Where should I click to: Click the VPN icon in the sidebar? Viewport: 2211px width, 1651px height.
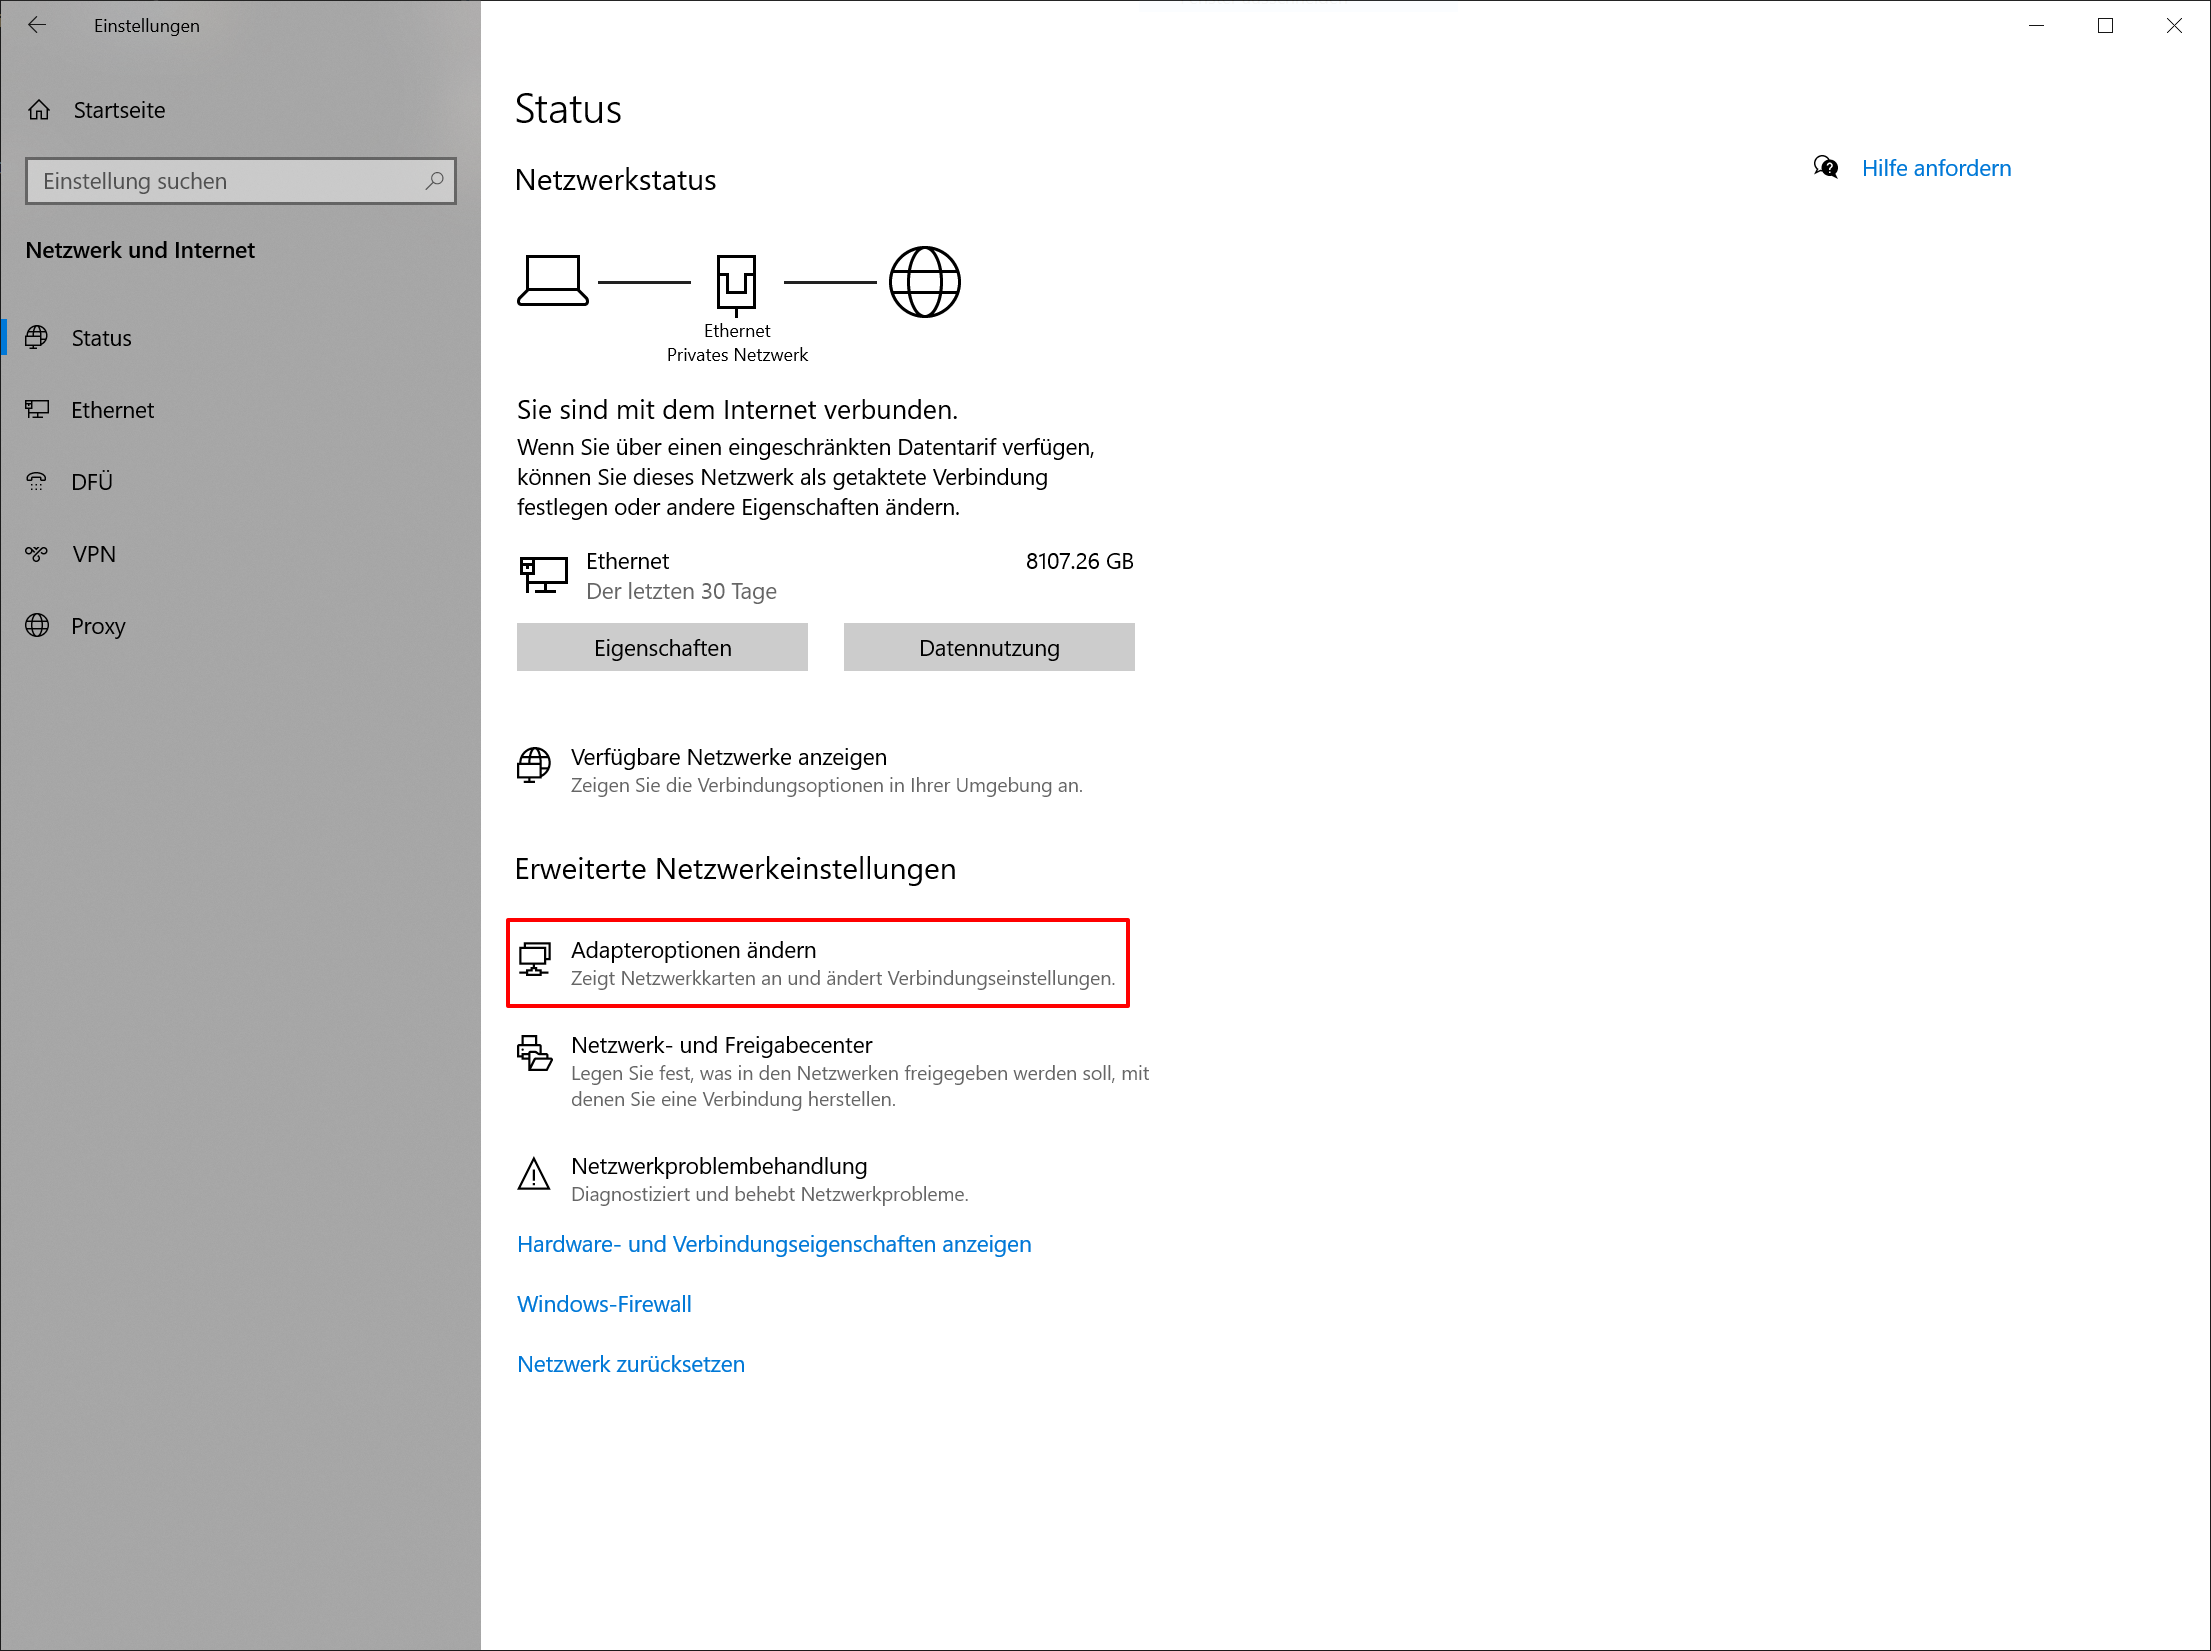[37, 554]
